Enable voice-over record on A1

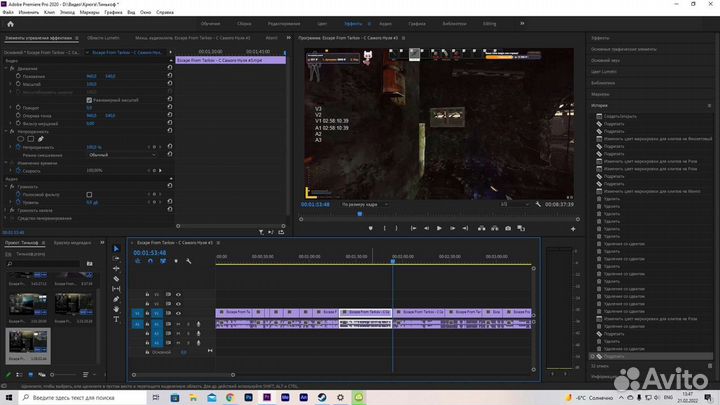tap(198, 324)
